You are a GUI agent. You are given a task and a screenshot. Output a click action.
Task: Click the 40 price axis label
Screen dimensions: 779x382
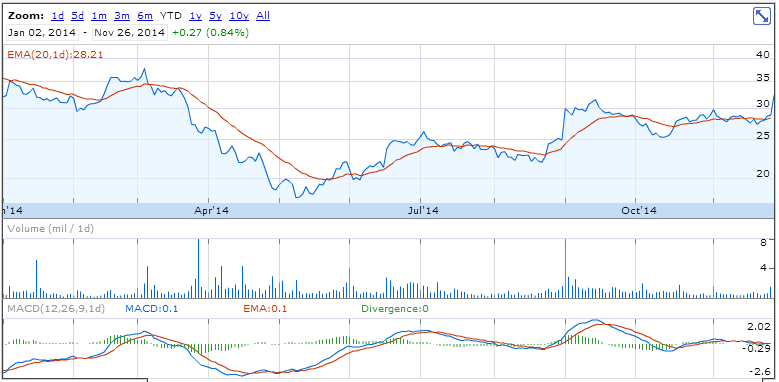[762, 55]
